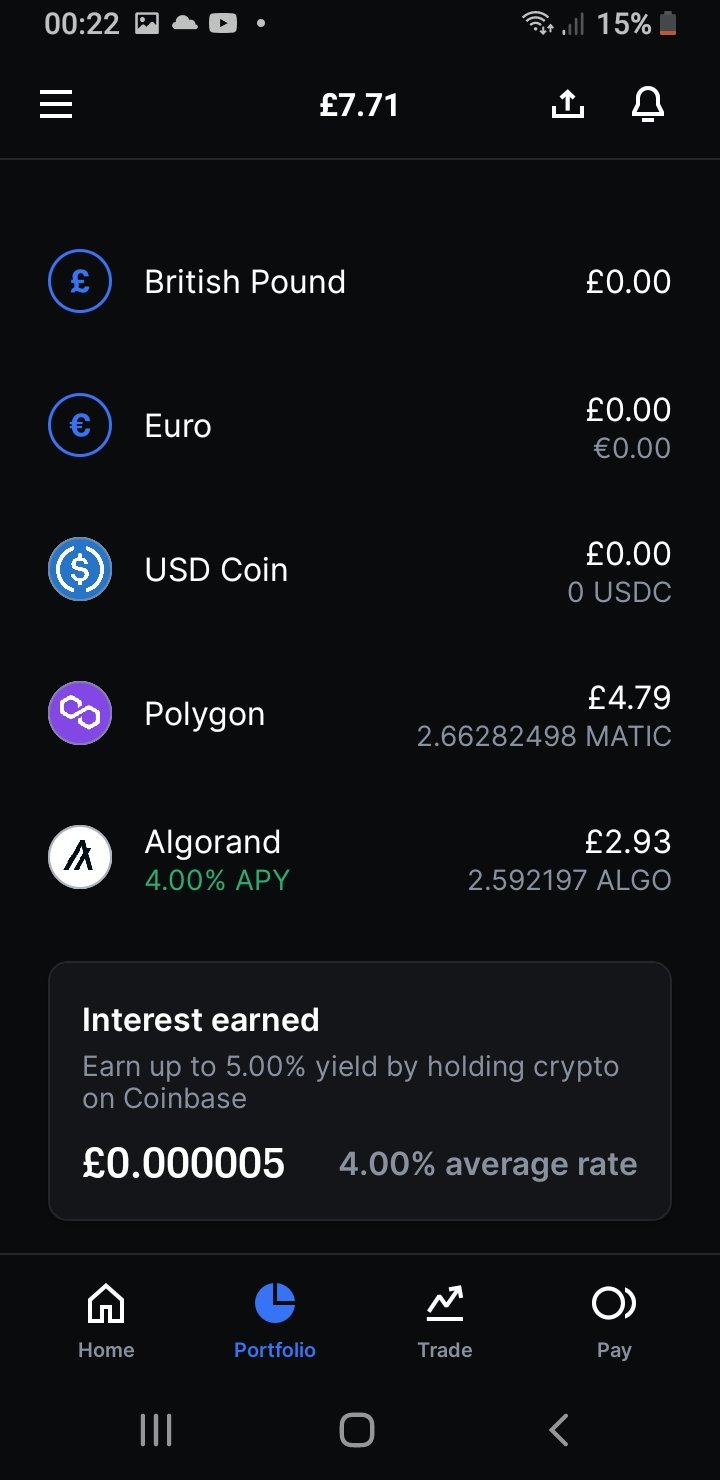The height and width of the screenshot is (1480, 720).
Task: Open the Pay tab
Action: click(x=614, y=1320)
